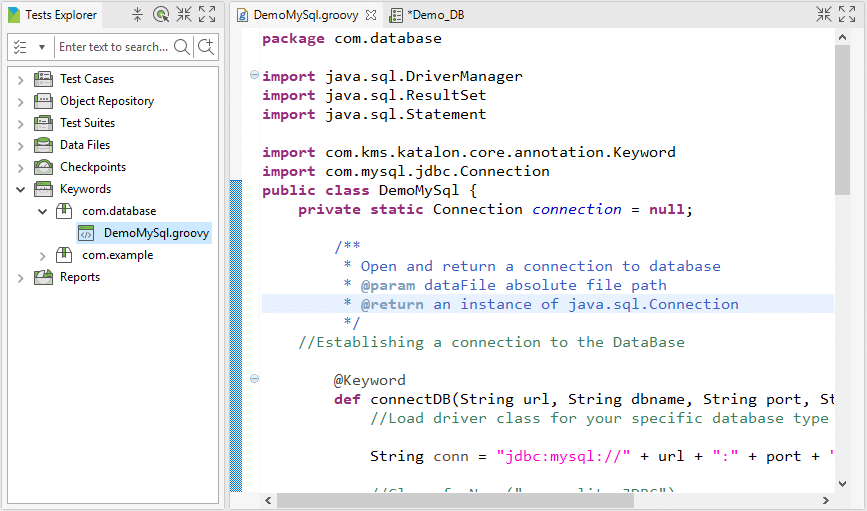This screenshot has height=511, width=867.
Task: Minimize the Tests Explorer panel
Action: 184,14
